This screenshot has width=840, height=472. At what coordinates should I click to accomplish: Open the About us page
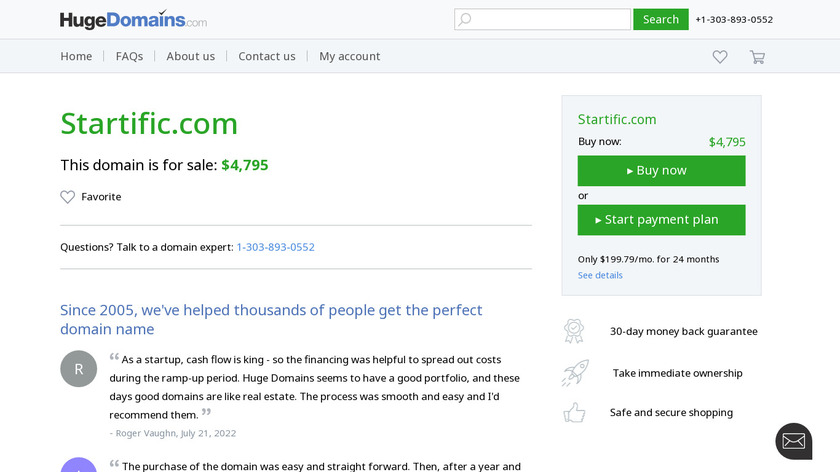point(190,57)
